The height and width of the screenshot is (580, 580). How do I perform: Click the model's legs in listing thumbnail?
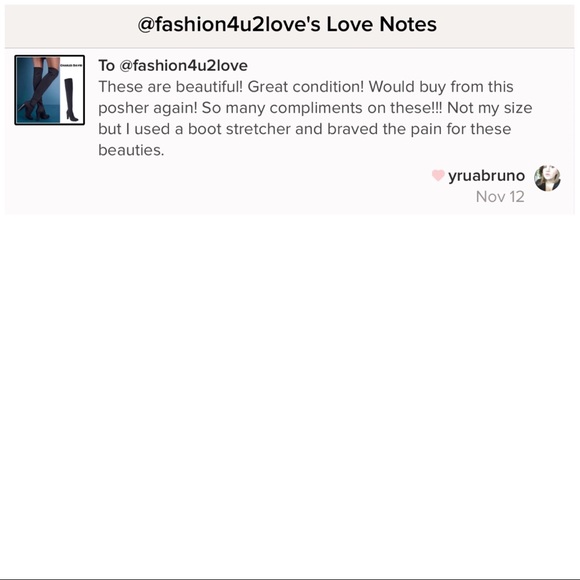[x=37, y=89]
